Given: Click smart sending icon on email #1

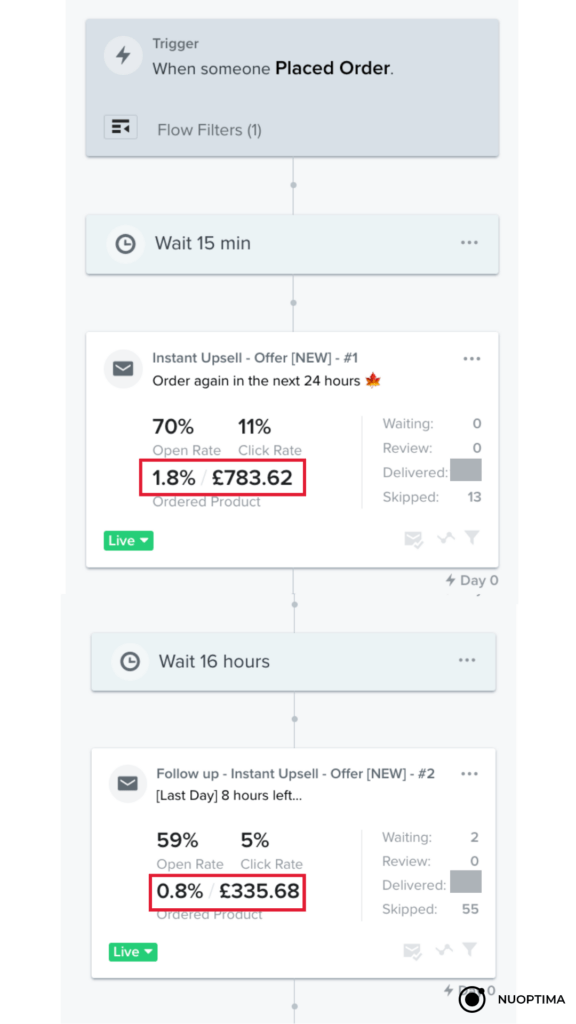Looking at the screenshot, I should [413, 539].
